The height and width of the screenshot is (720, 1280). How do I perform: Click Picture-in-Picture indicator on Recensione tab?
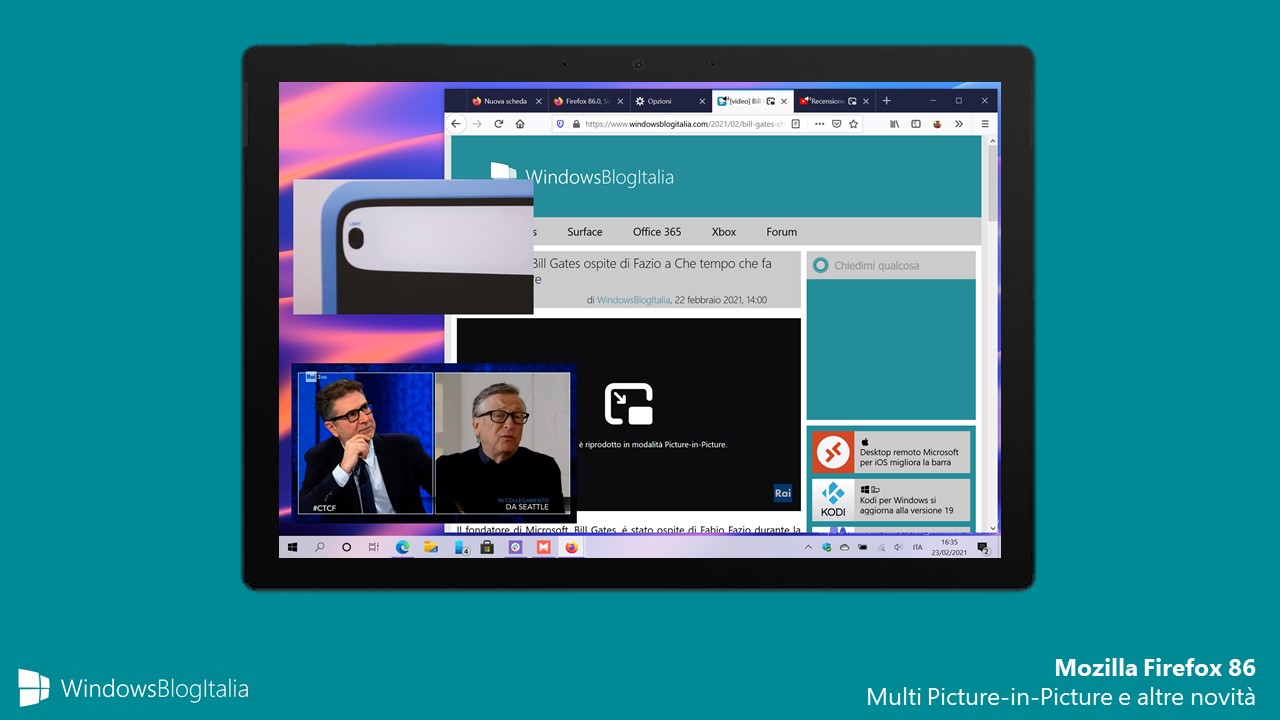pos(852,101)
